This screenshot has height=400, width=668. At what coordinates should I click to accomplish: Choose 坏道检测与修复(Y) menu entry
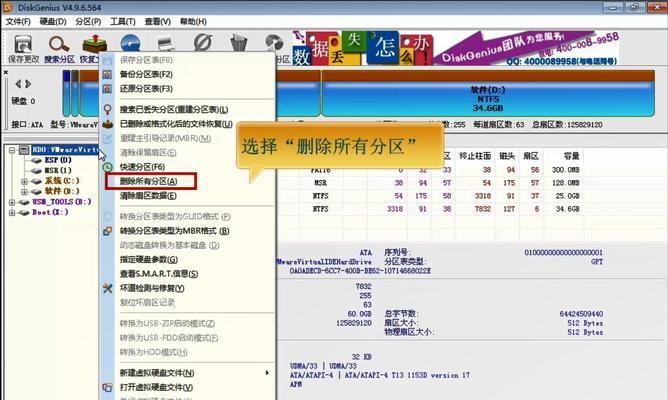tap(152, 288)
